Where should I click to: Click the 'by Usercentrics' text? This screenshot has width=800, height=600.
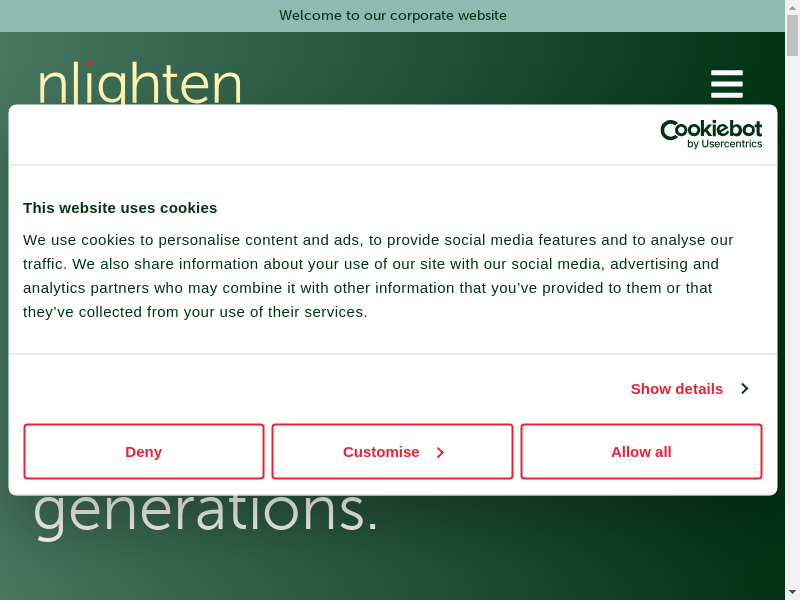(725, 145)
